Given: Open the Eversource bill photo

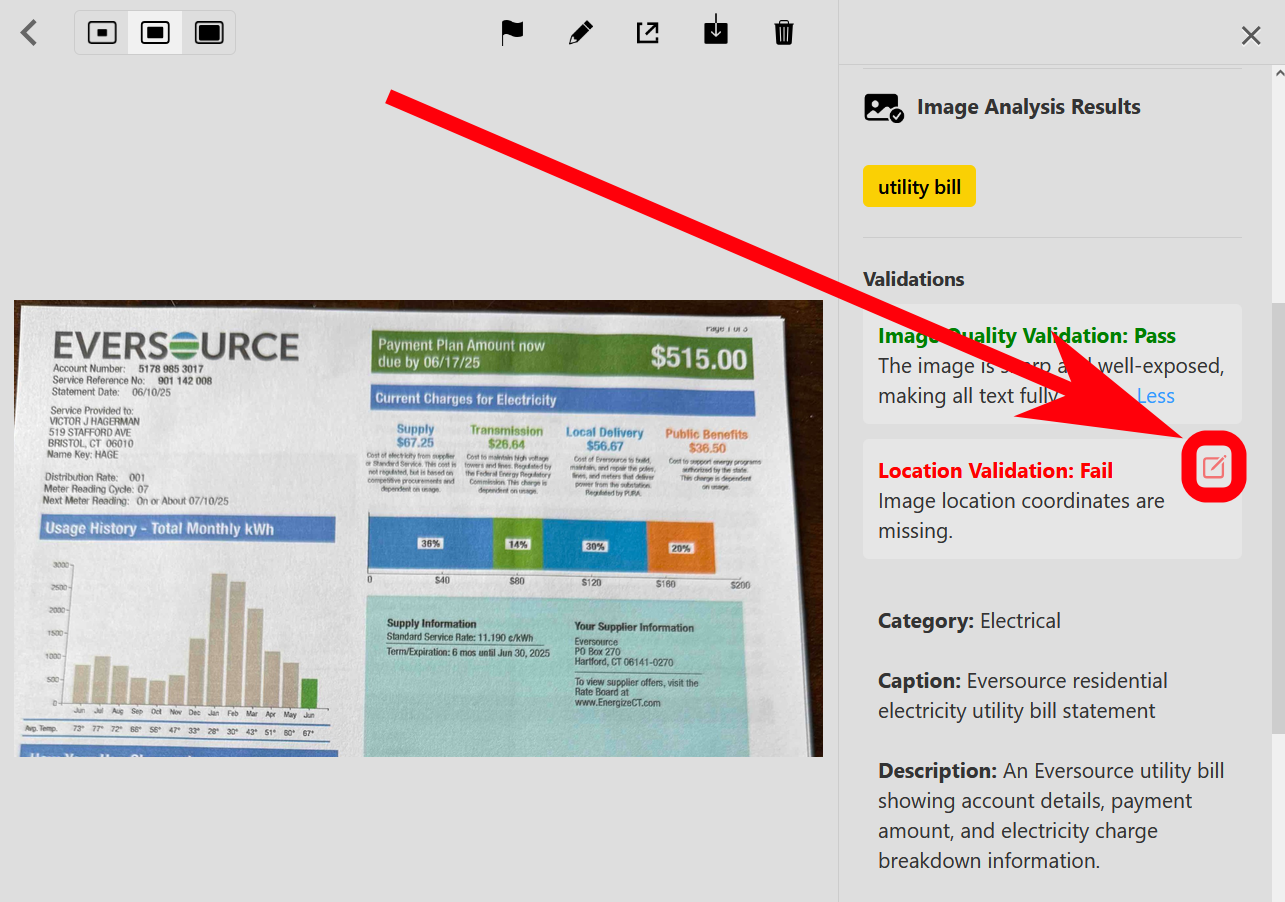Looking at the screenshot, I should click(x=418, y=529).
